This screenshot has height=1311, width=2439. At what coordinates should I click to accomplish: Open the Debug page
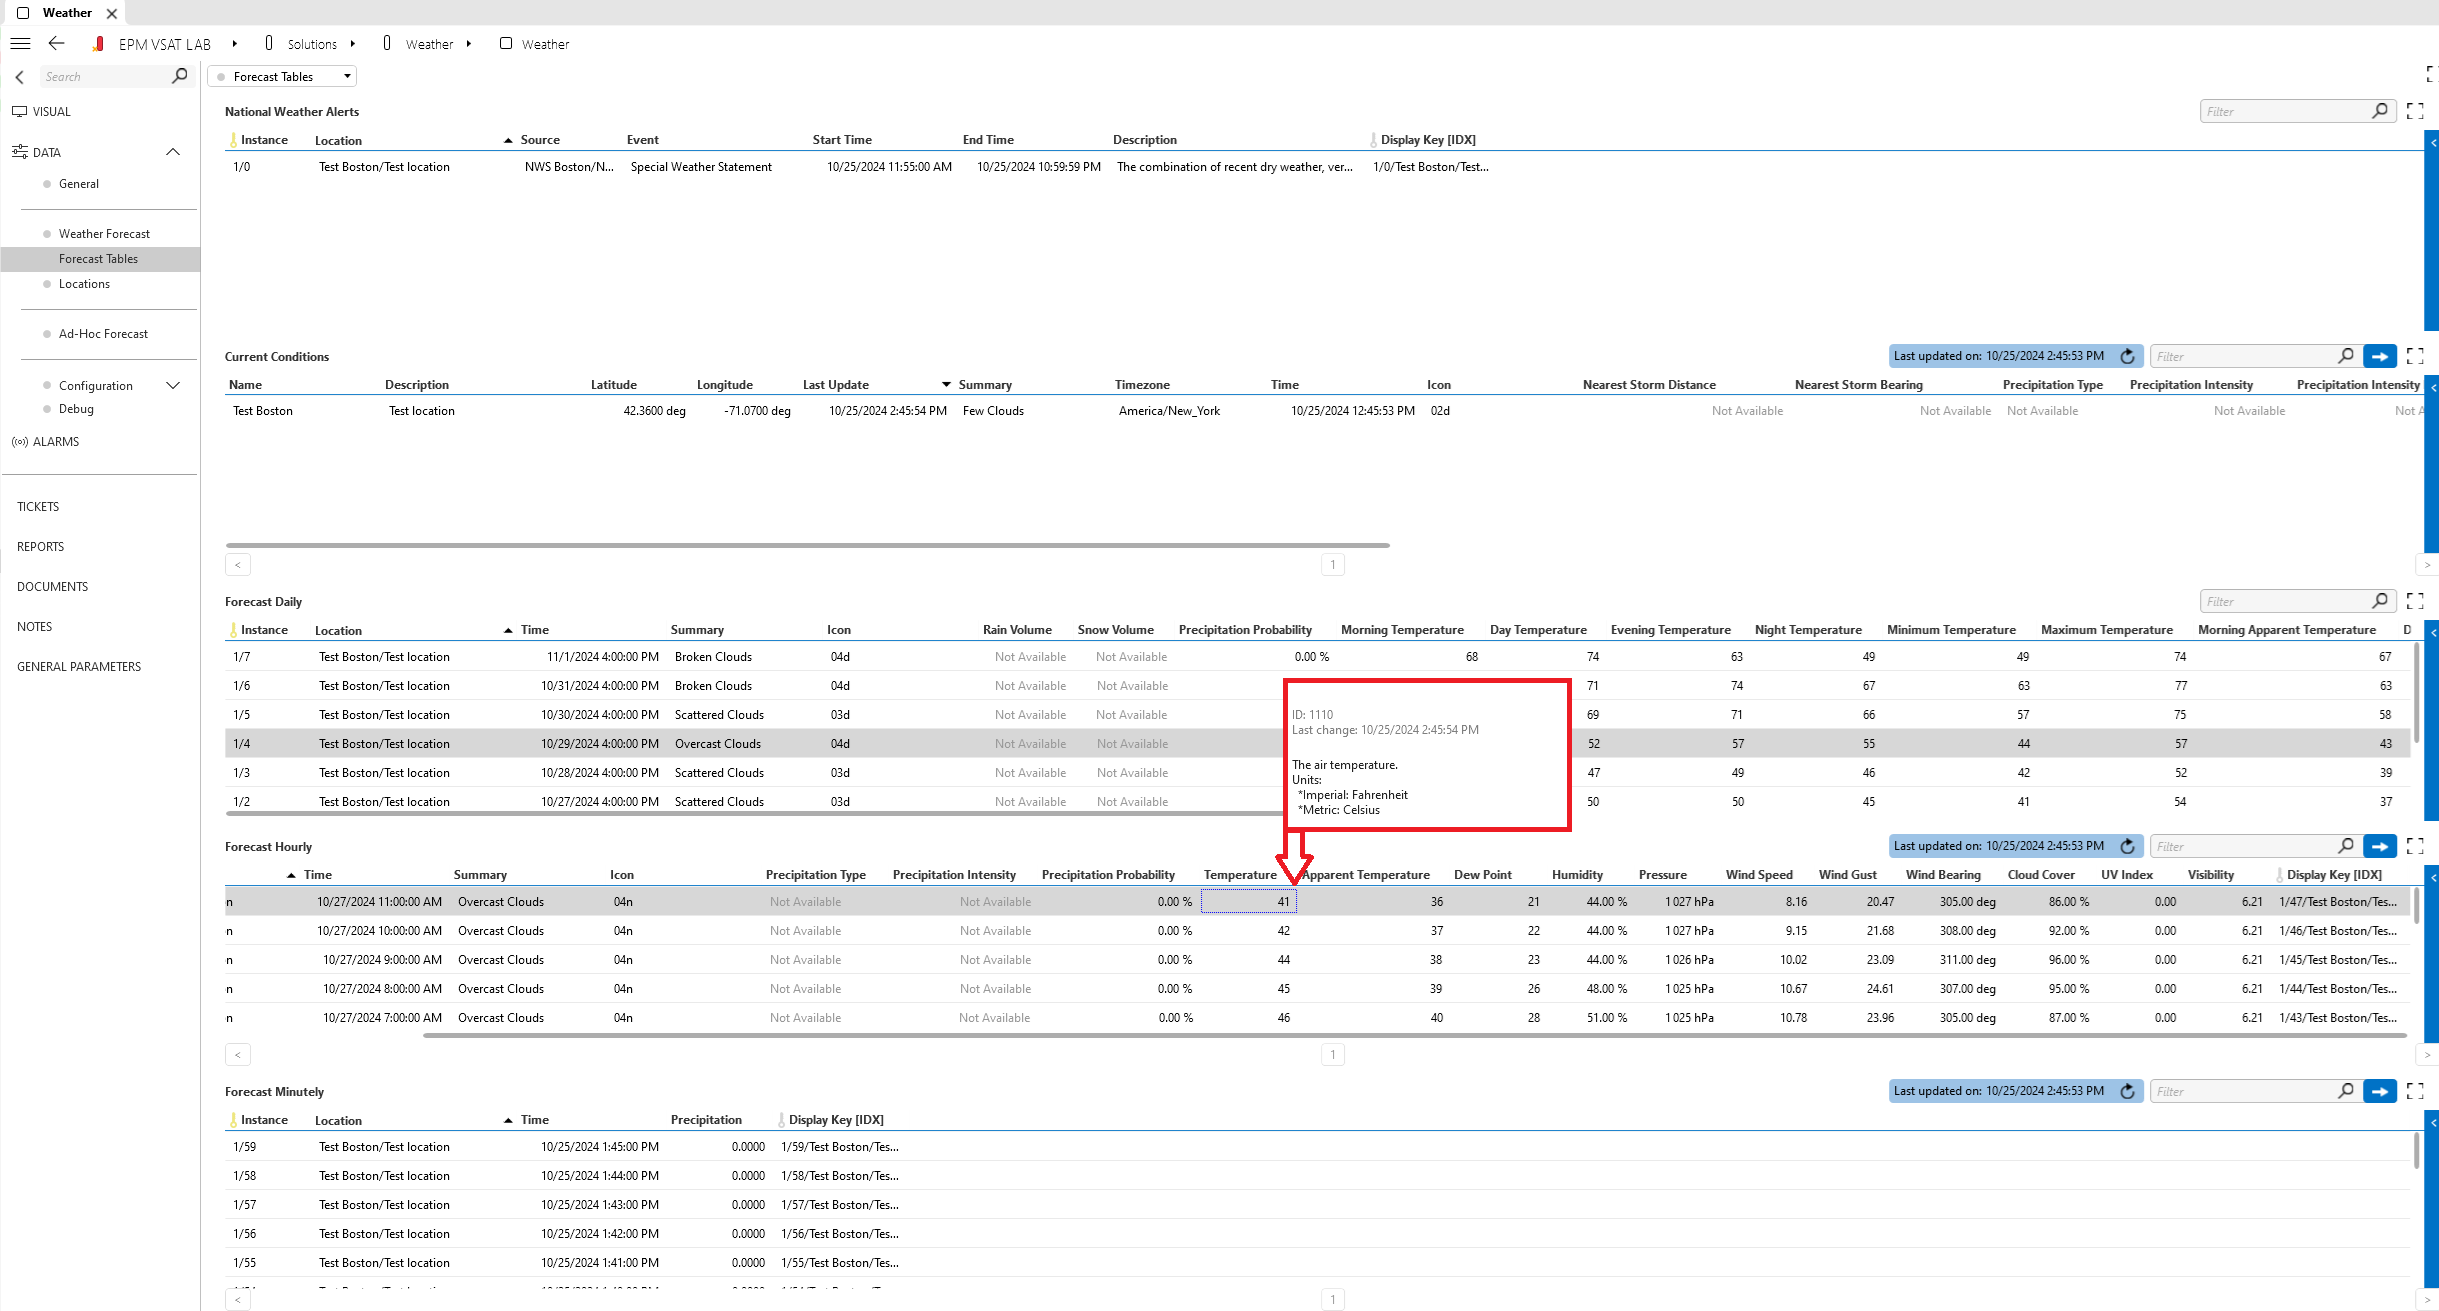pos(76,409)
